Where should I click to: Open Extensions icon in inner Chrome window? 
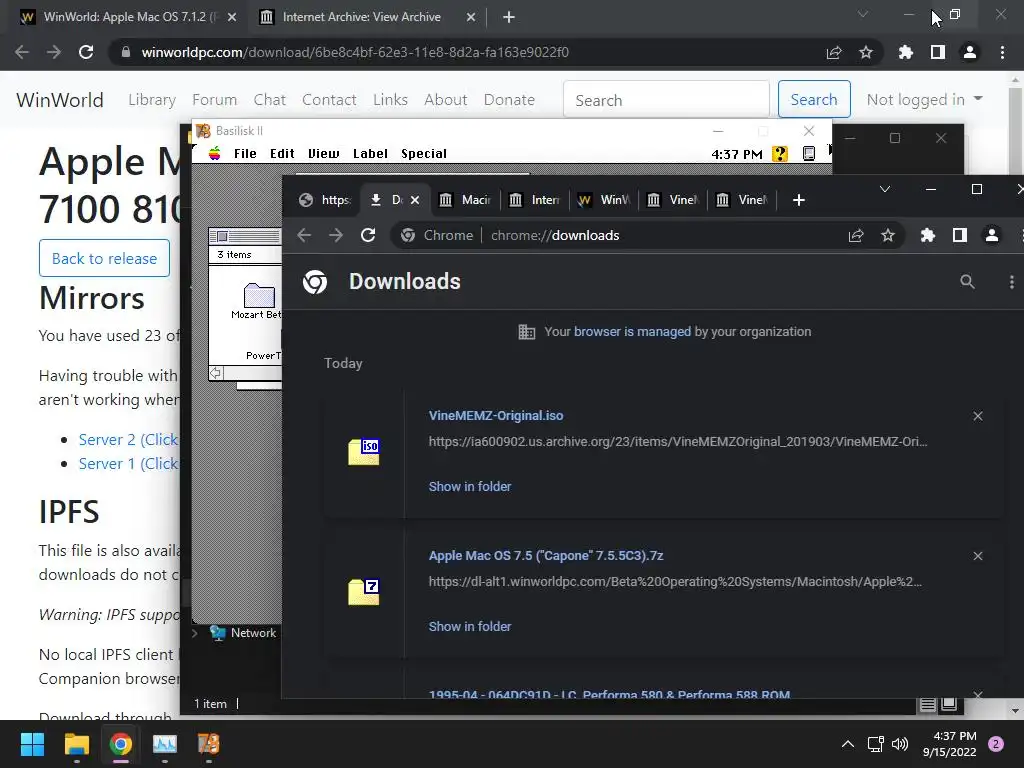coord(927,235)
